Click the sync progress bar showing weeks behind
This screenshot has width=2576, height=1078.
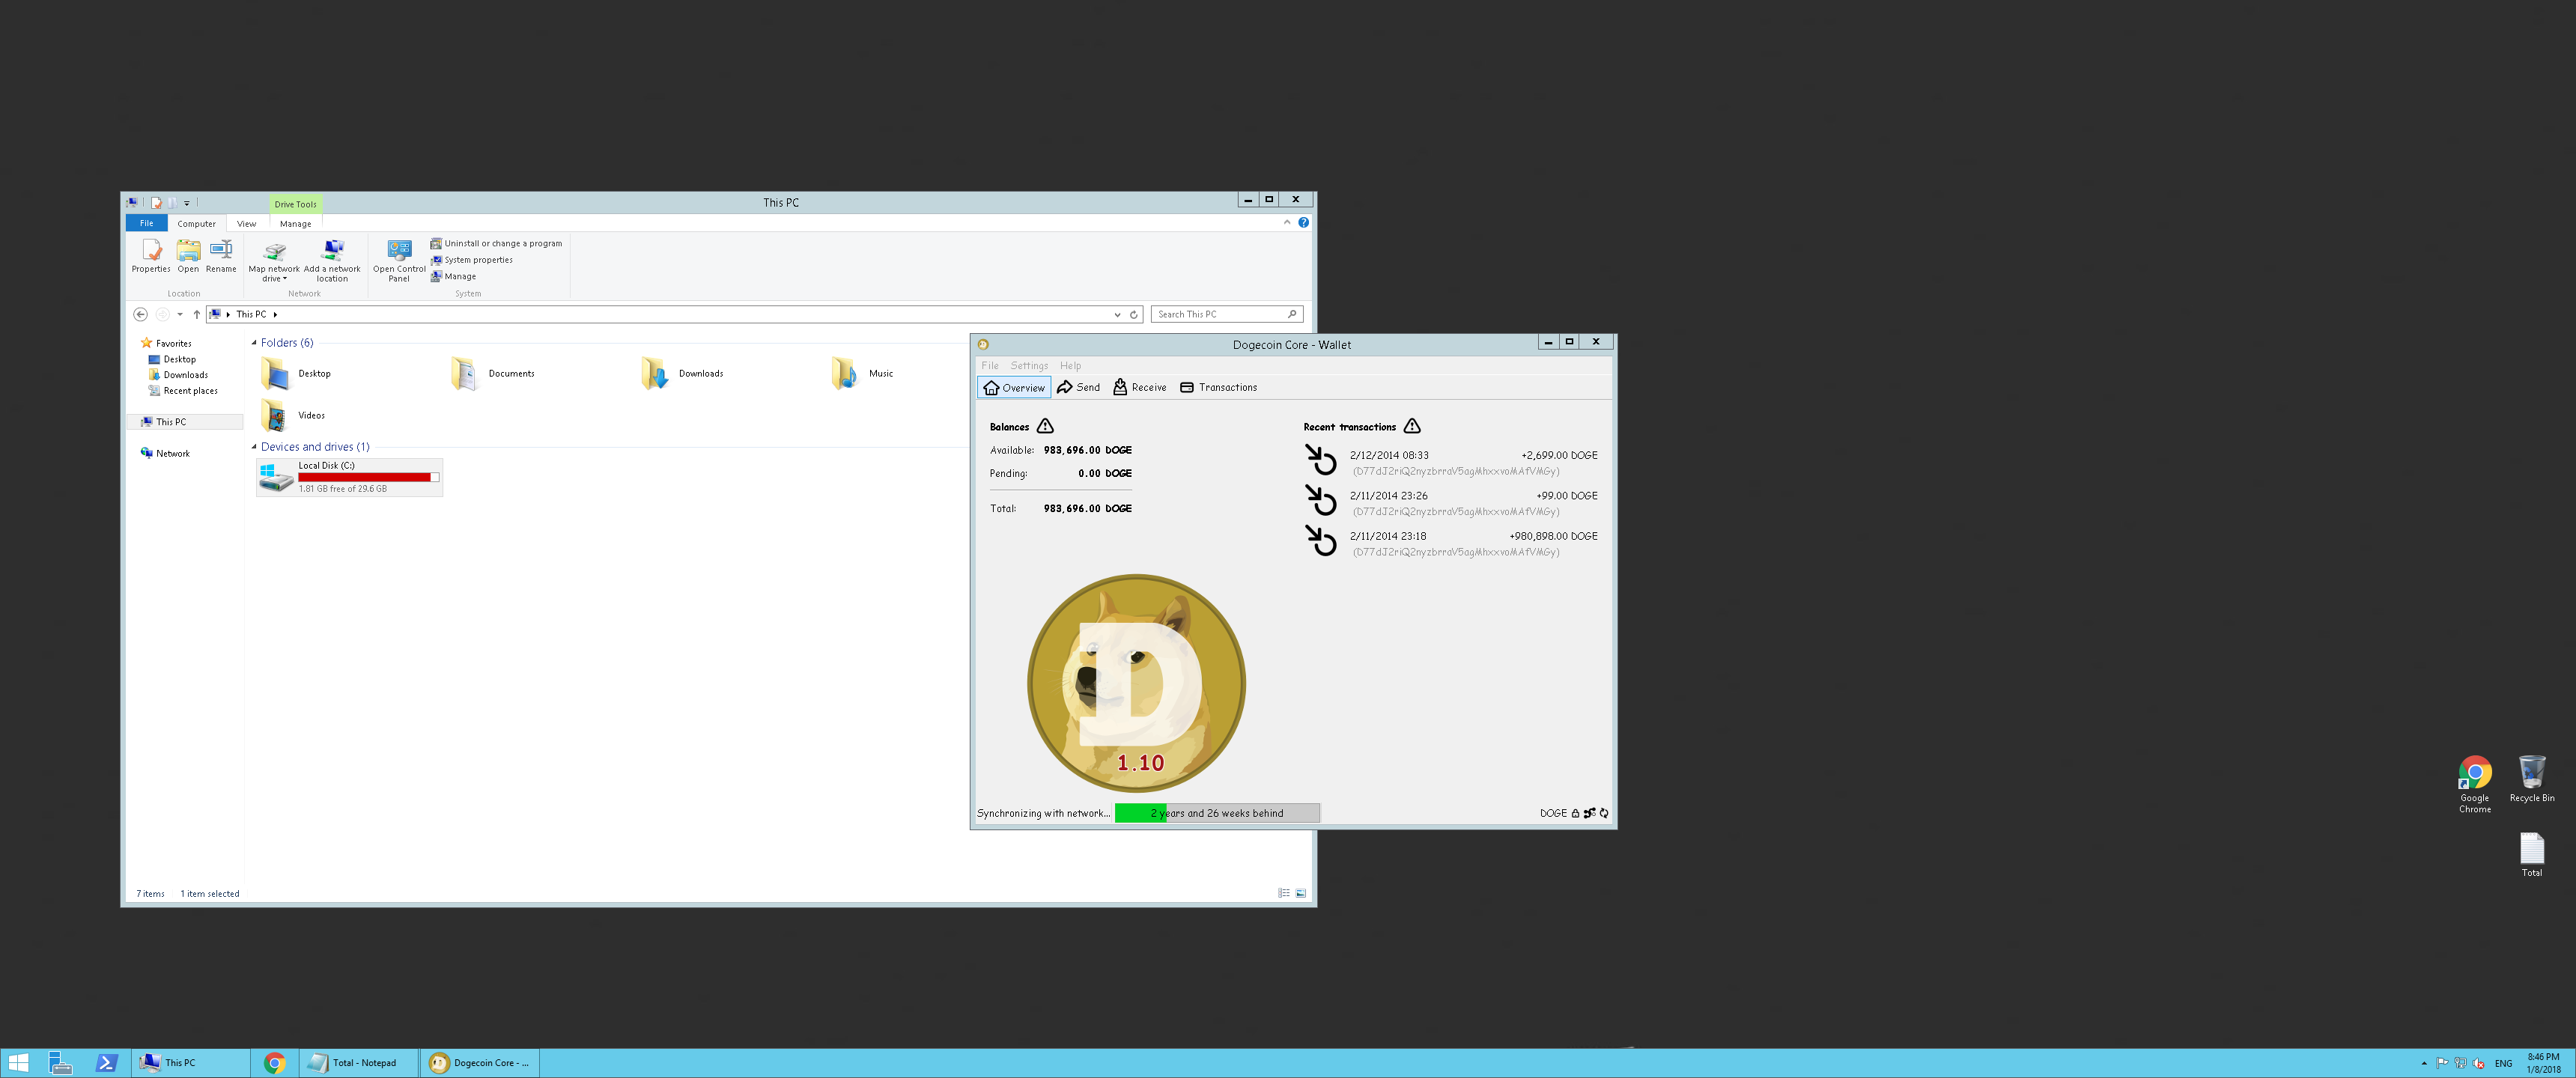[1217, 814]
